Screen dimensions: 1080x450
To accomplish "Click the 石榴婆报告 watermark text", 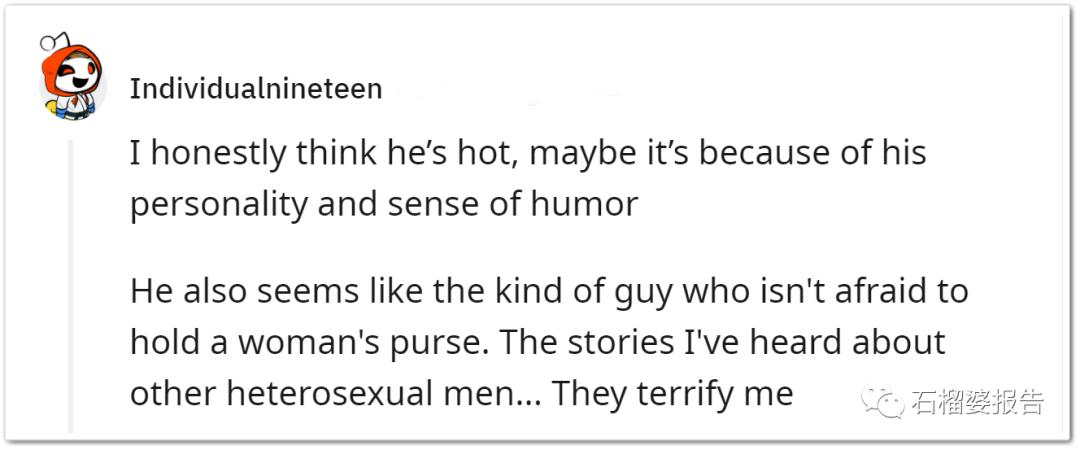I will [x=977, y=402].
